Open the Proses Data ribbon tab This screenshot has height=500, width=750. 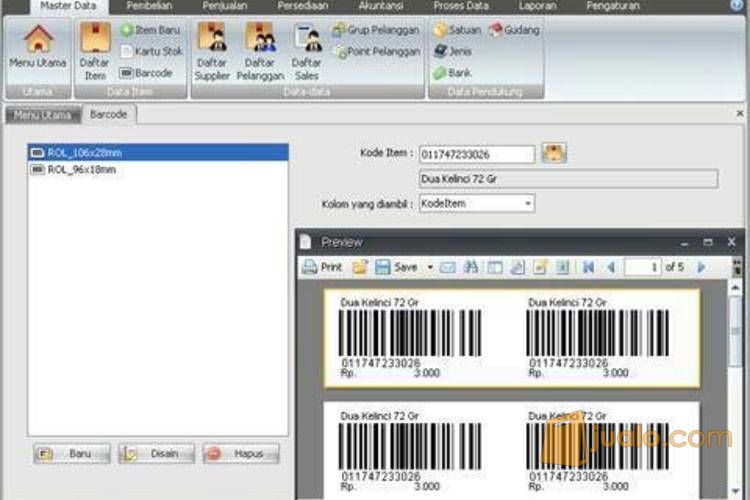pyautogui.click(x=461, y=6)
